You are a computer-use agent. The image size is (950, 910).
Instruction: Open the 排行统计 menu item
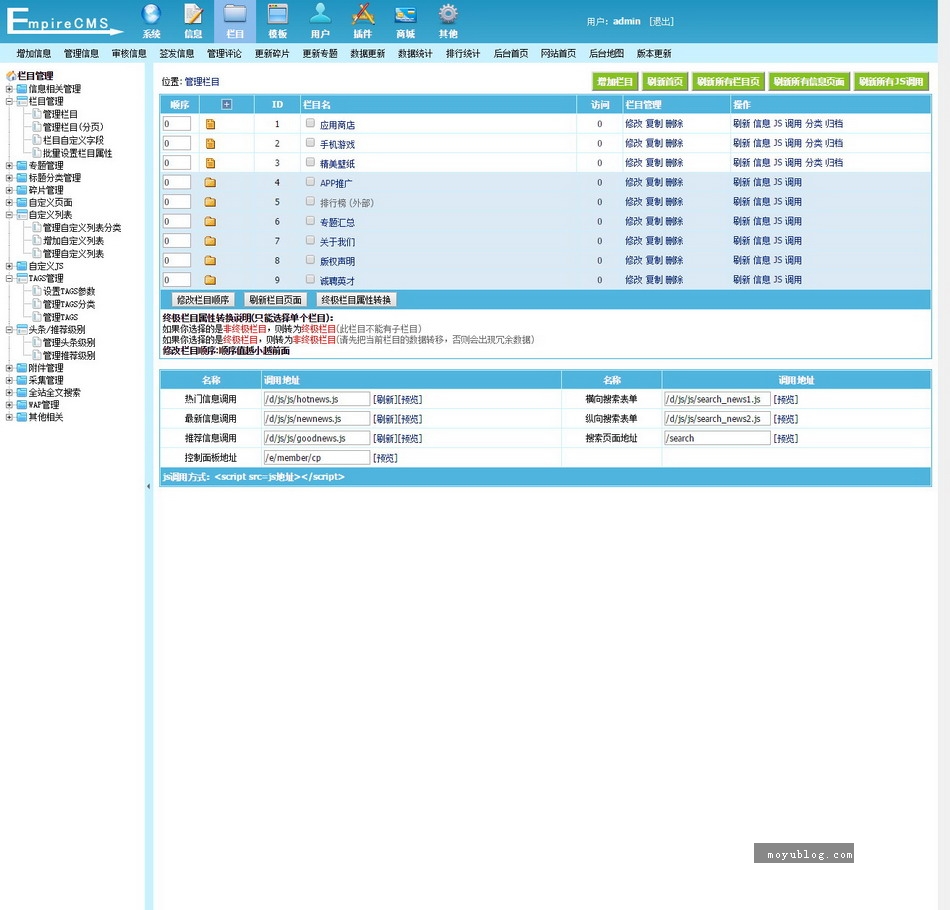tap(463, 53)
